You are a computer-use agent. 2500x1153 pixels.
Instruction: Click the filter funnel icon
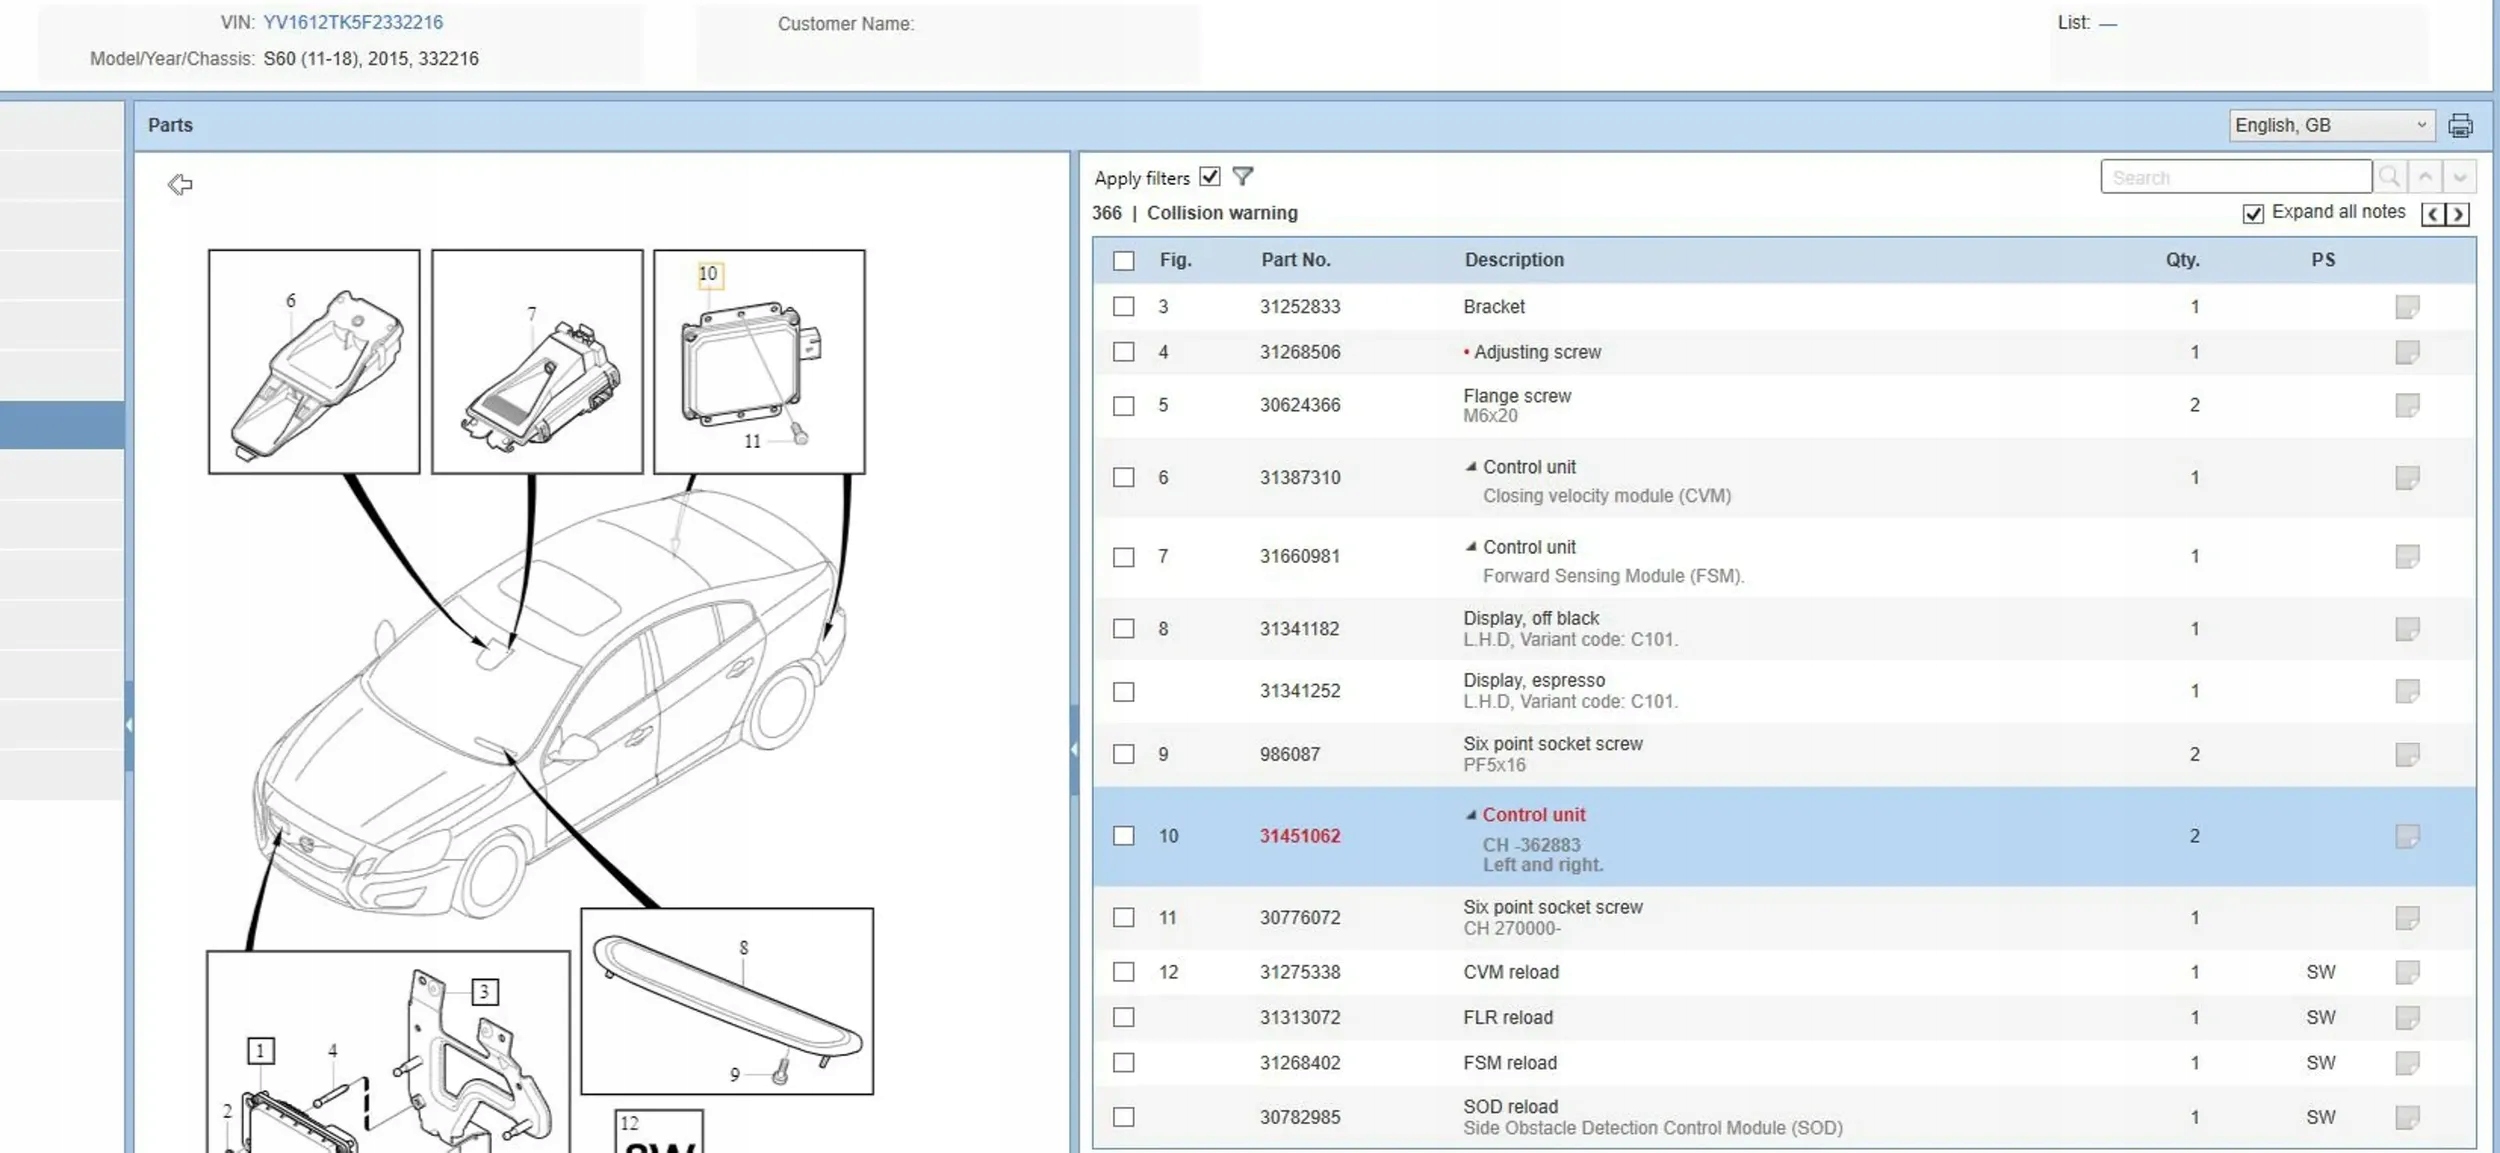point(1242,177)
